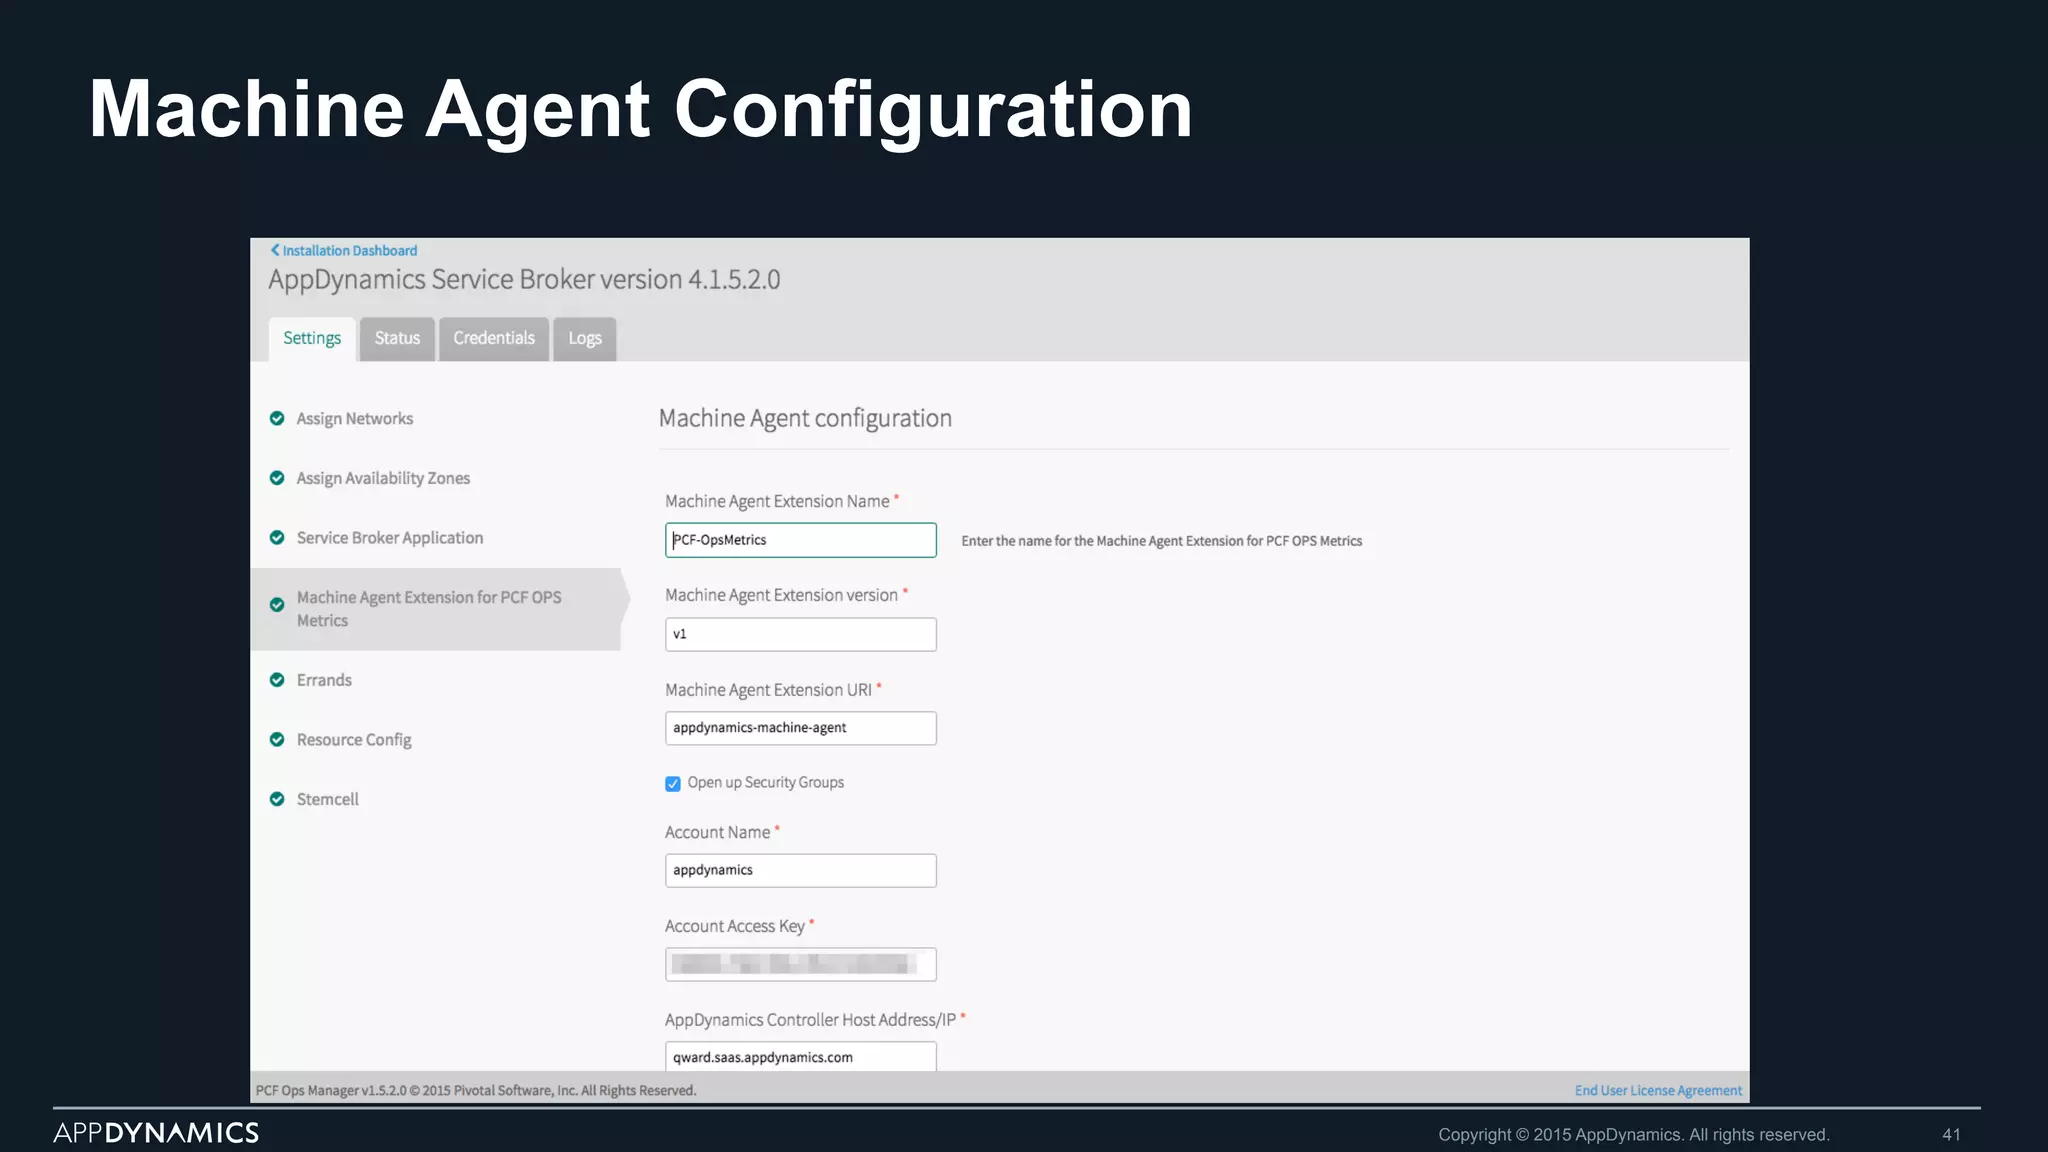The image size is (2048, 1152).
Task: Select Assign Networks in sidebar
Action: pos(354,419)
